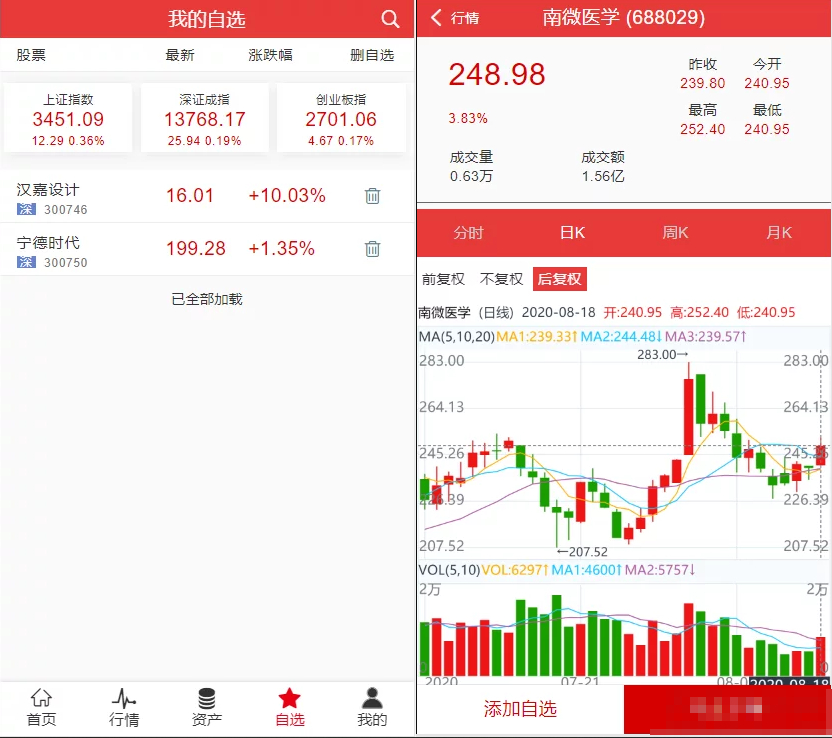
Task: Delete 汉嘉设计 using trash icon
Action: (x=372, y=196)
